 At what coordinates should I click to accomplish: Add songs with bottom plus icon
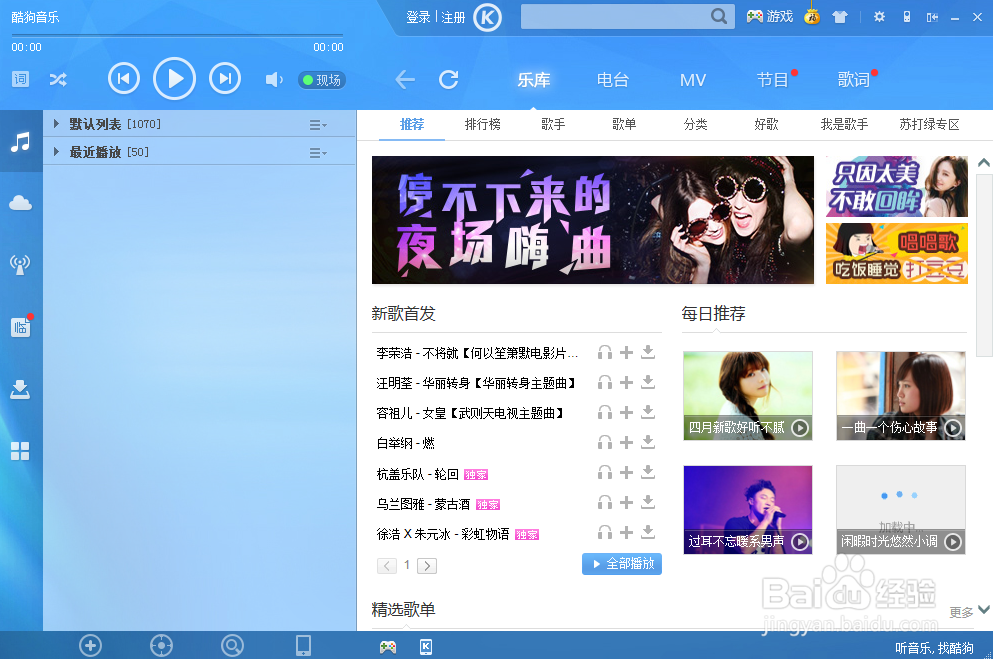(91, 646)
